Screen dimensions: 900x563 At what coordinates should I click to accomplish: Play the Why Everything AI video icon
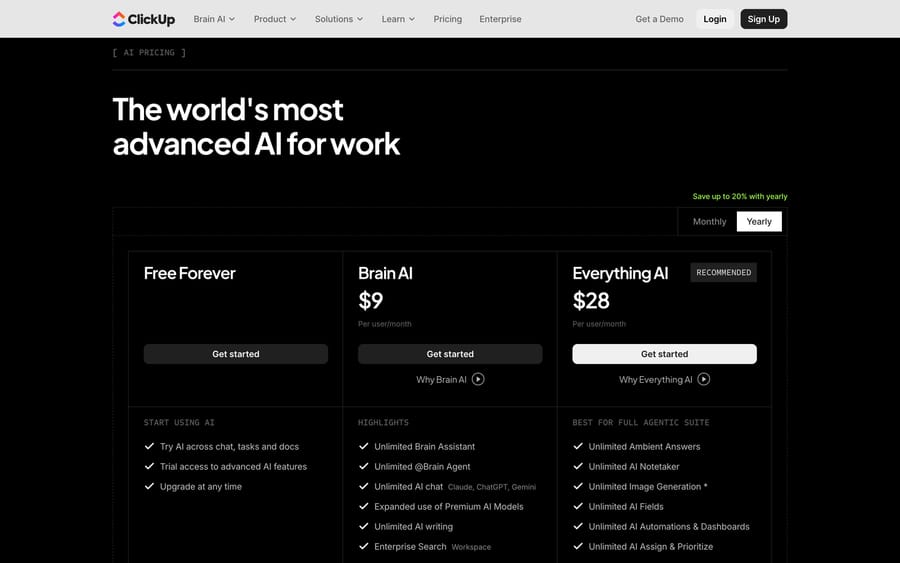704,379
